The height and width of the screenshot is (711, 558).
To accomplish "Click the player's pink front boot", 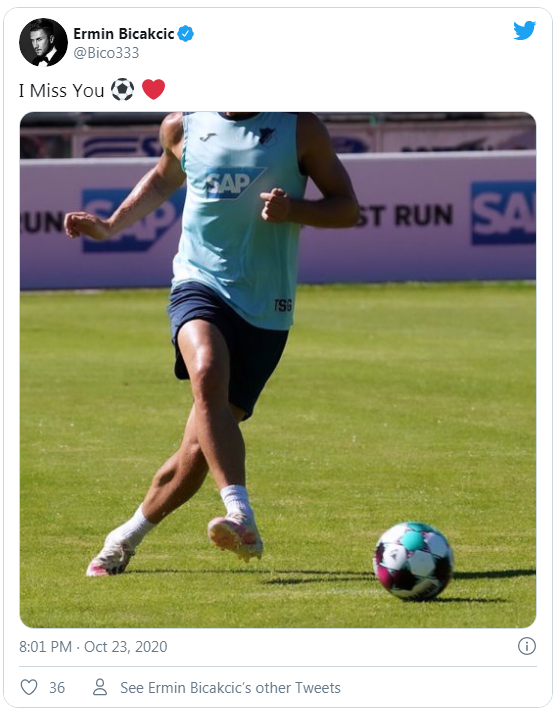I will (x=235, y=537).
